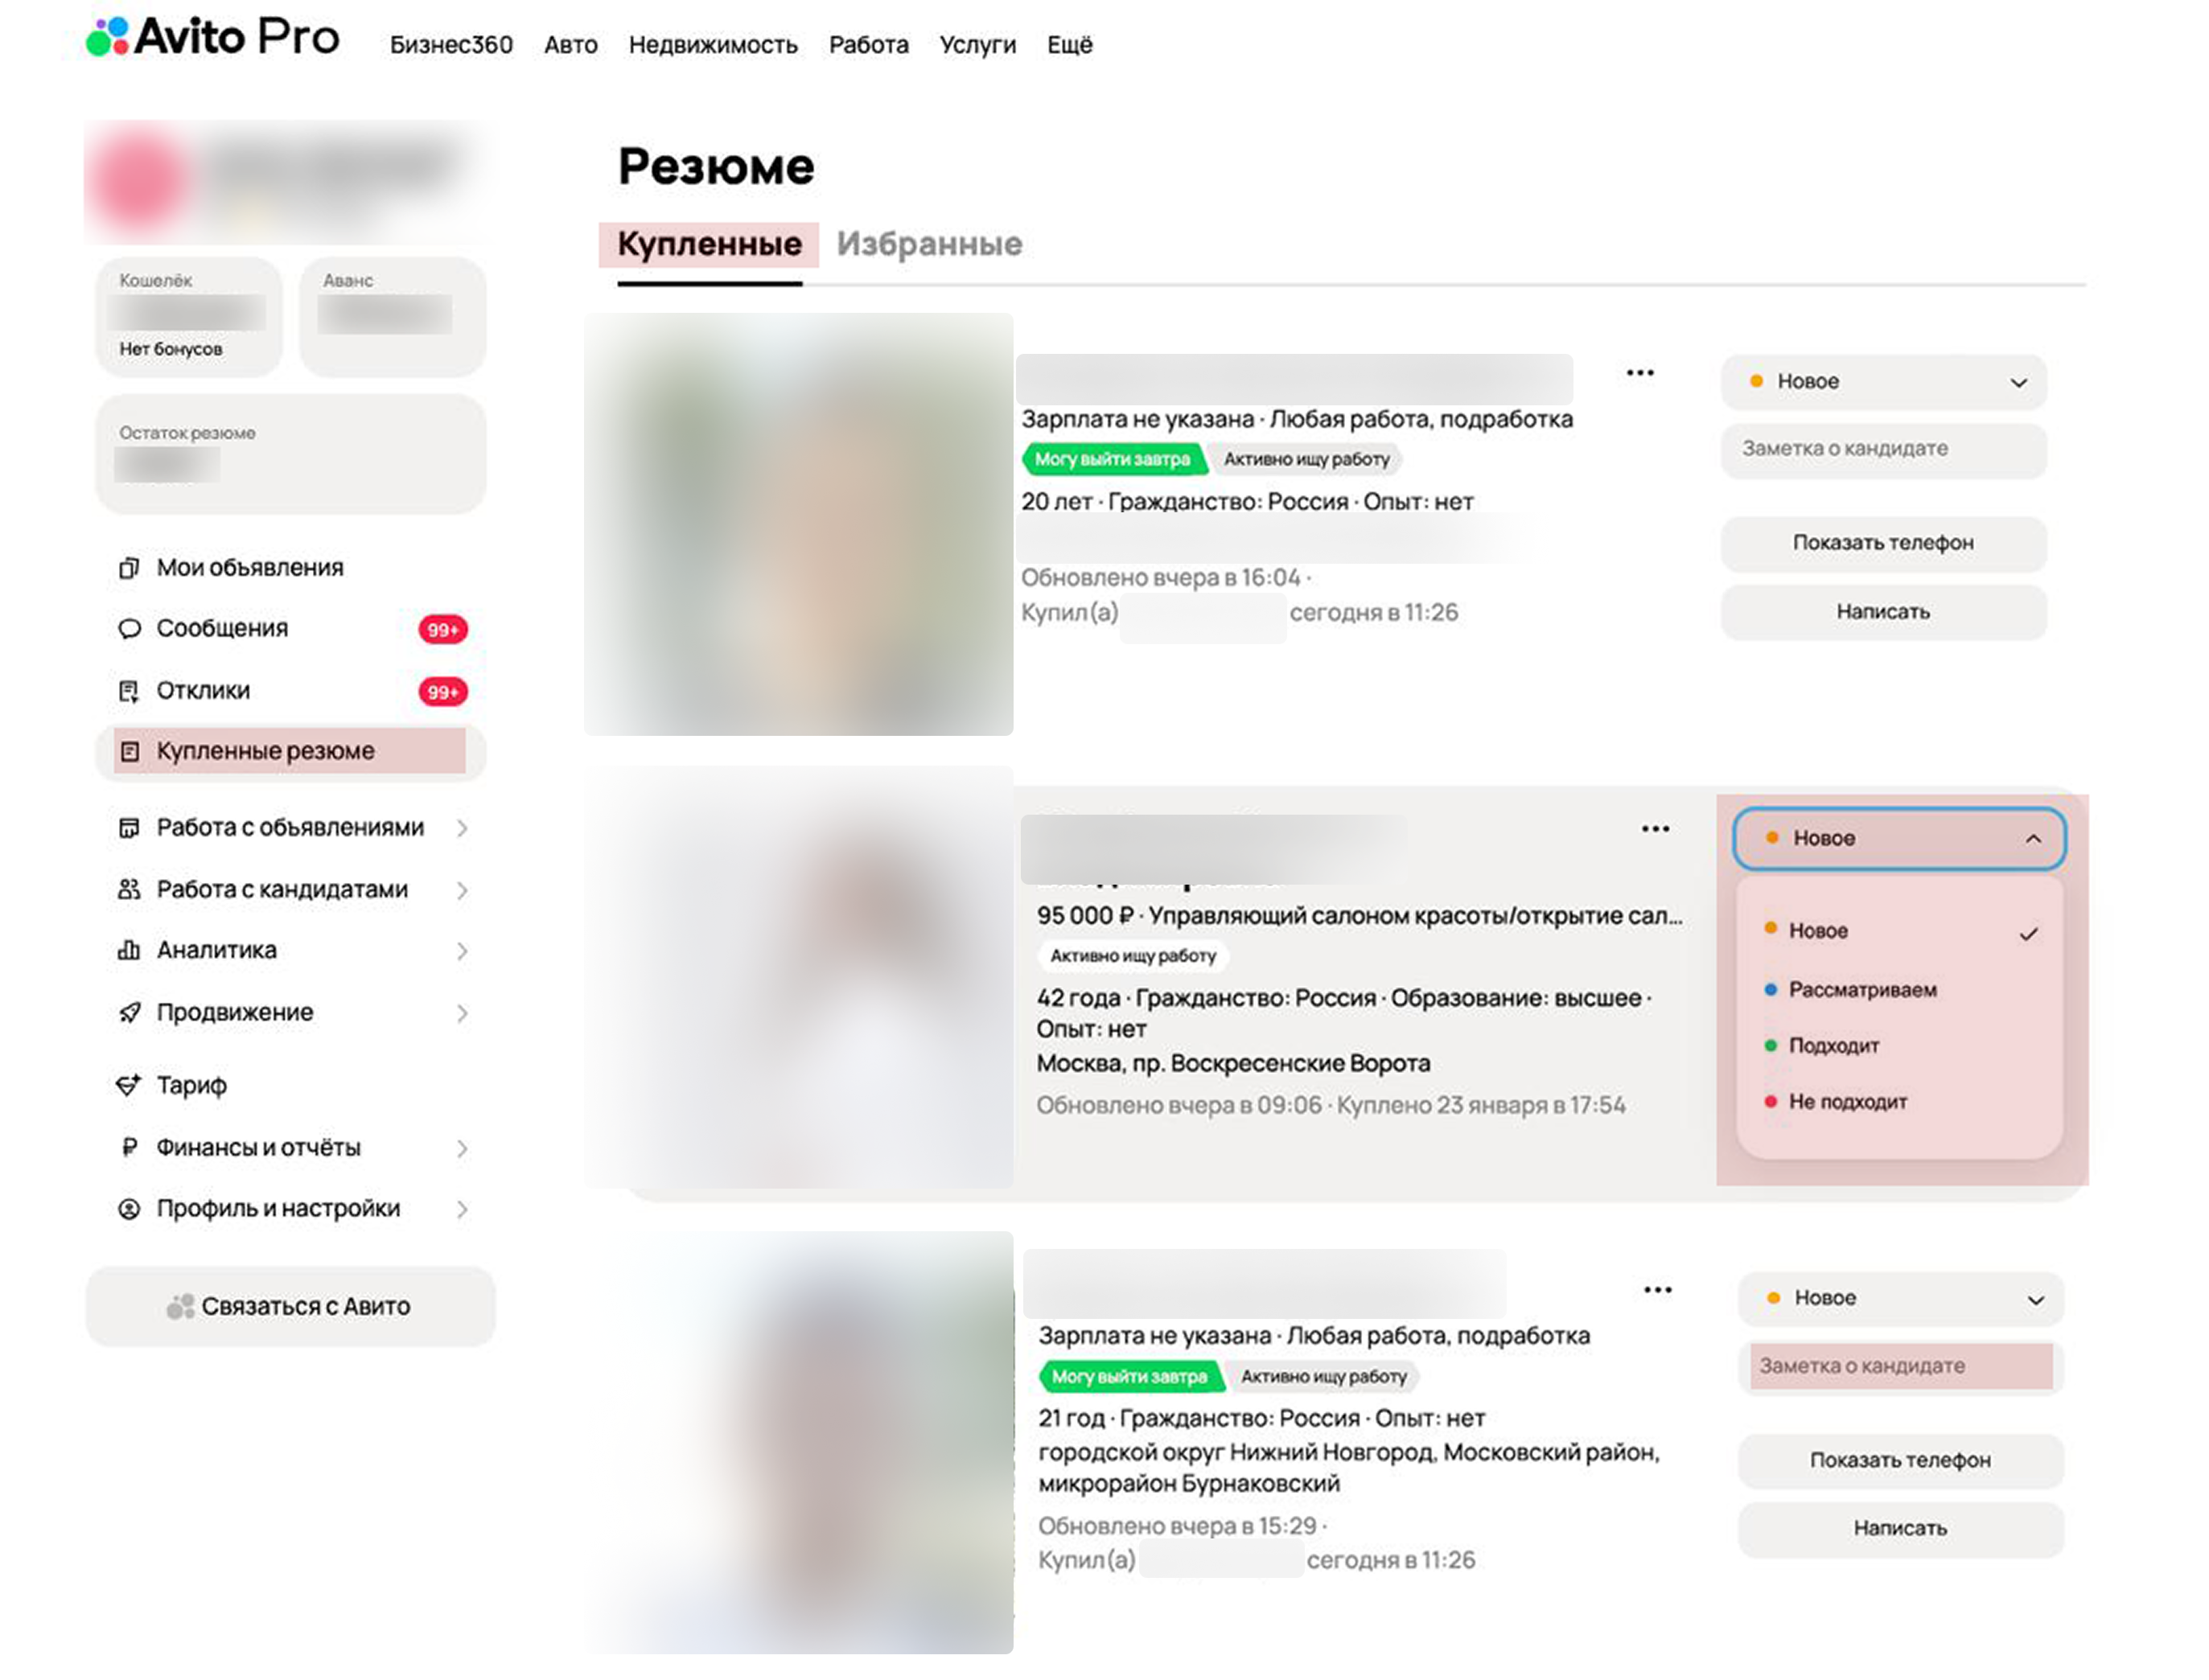Screen dimensions: 2209x1680
Task: Click Показать телефон for first resume
Action: click(1883, 543)
